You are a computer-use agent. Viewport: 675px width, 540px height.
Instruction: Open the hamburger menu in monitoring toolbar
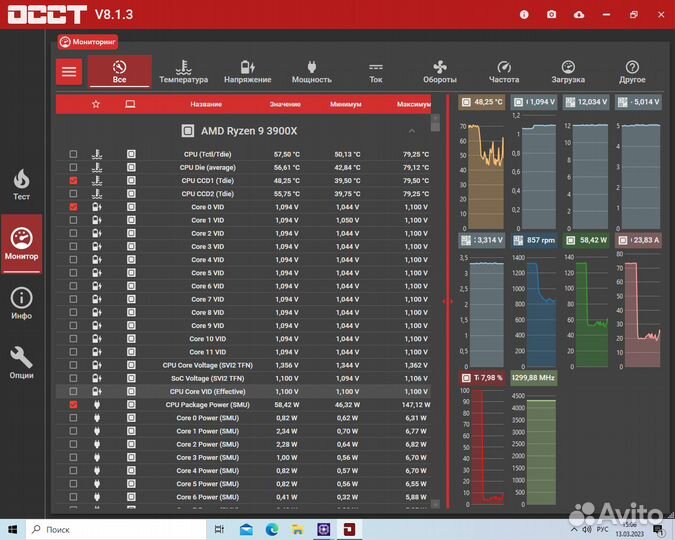coord(69,71)
